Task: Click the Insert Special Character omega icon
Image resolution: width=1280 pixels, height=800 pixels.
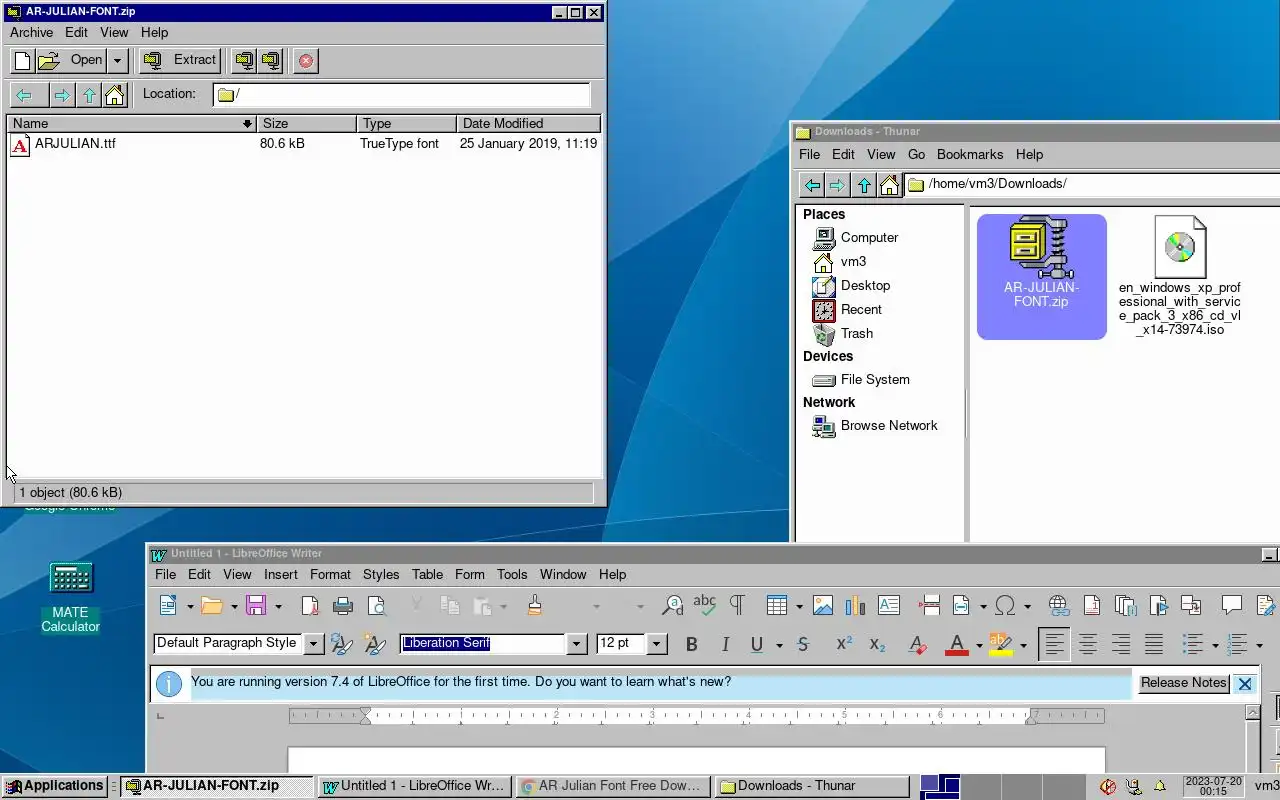Action: pos(1006,606)
